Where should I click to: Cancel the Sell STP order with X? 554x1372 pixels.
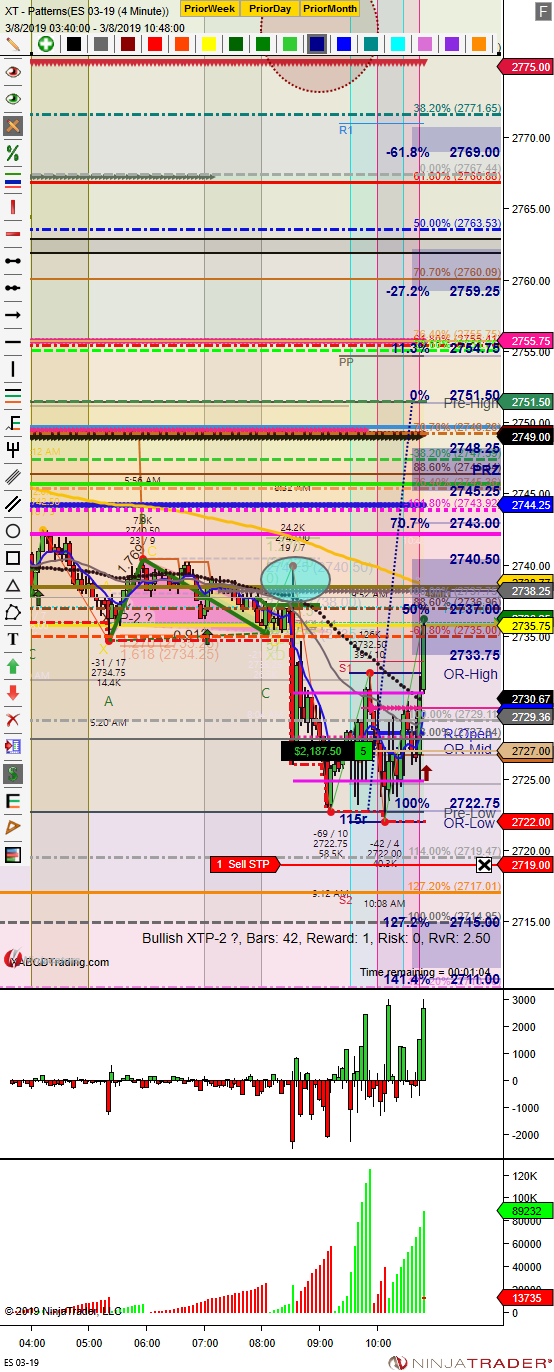click(483, 864)
